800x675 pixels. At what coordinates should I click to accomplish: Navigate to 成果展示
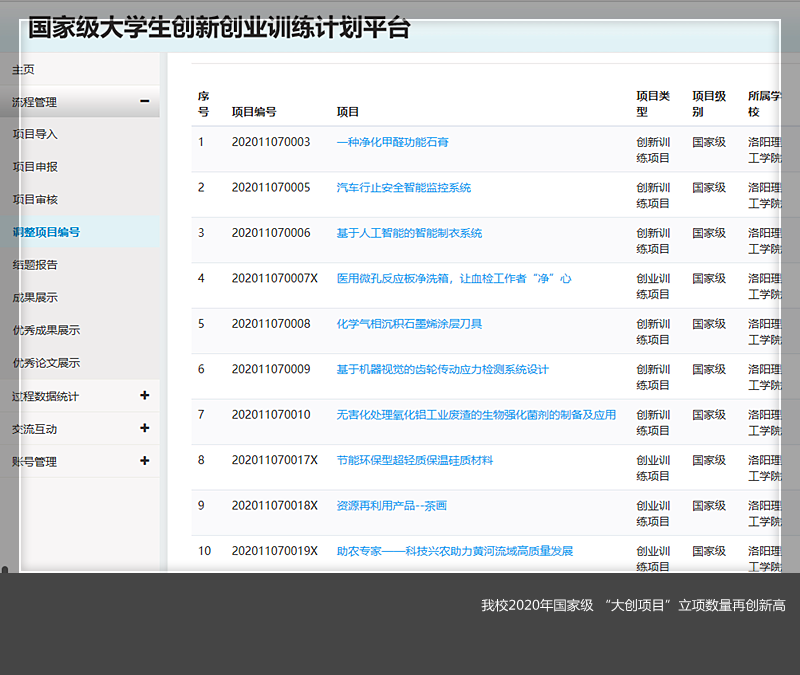click(x=35, y=297)
